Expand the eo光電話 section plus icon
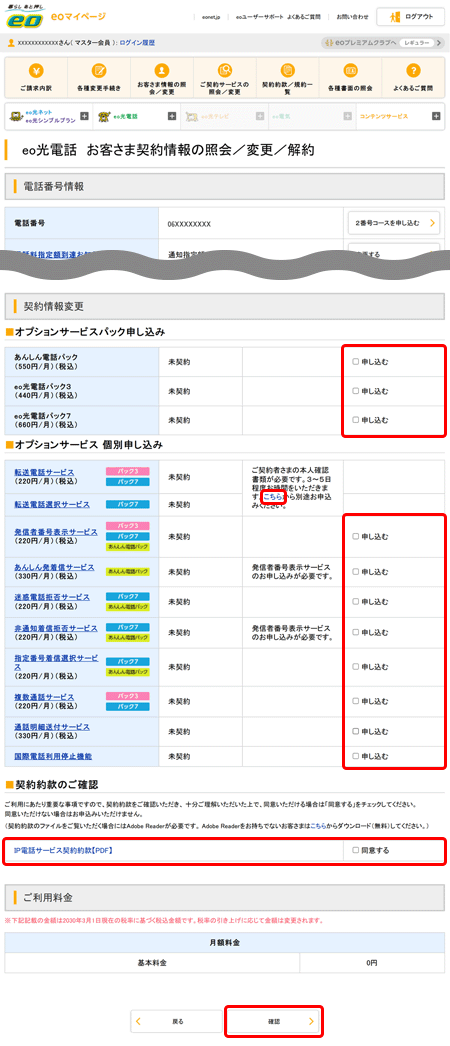The width and height of the screenshot is (450, 1046). point(172,116)
